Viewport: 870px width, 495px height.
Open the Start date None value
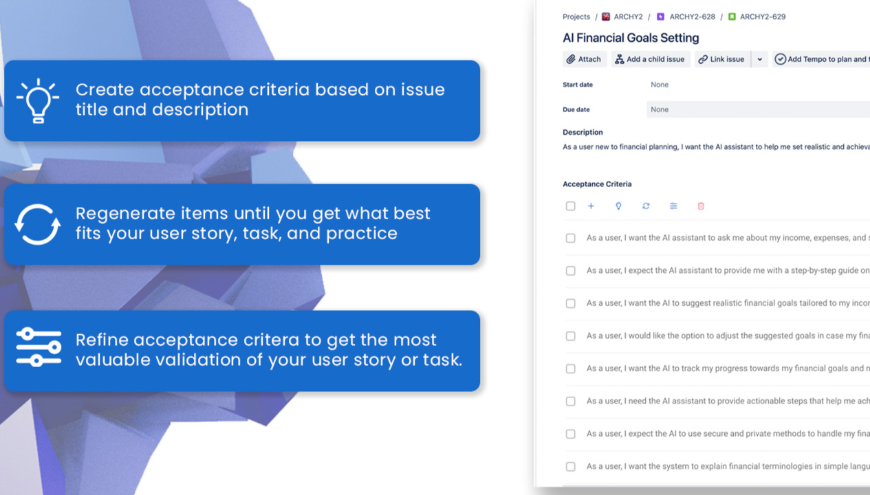(659, 85)
